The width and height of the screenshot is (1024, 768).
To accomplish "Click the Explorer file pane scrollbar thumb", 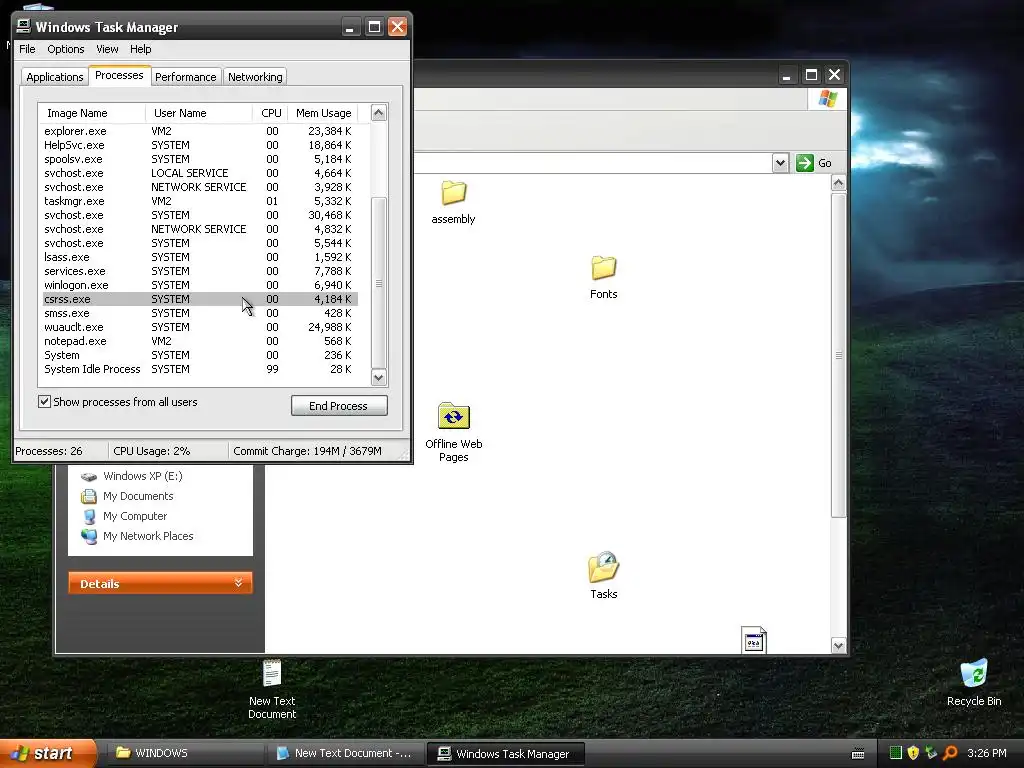I will [839, 355].
